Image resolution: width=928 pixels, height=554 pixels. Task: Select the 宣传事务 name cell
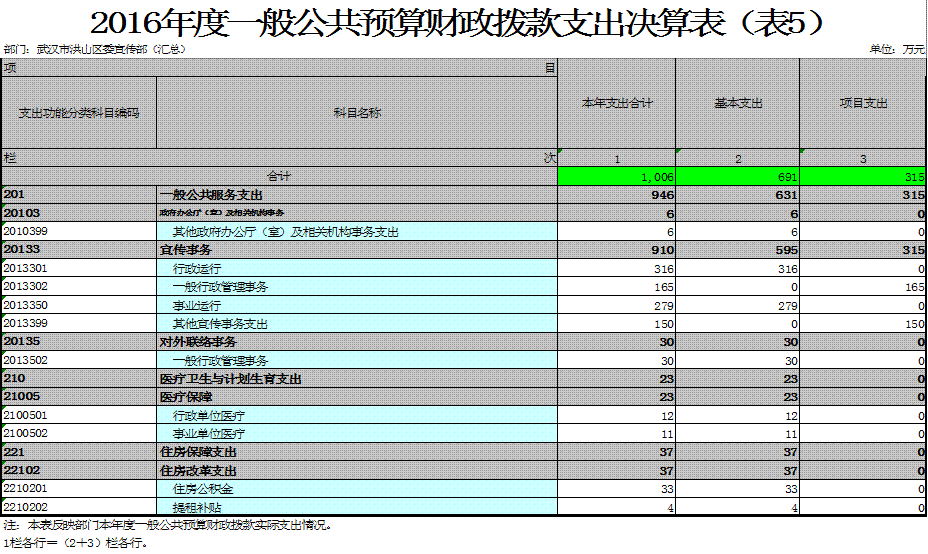click(x=357, y=250)
